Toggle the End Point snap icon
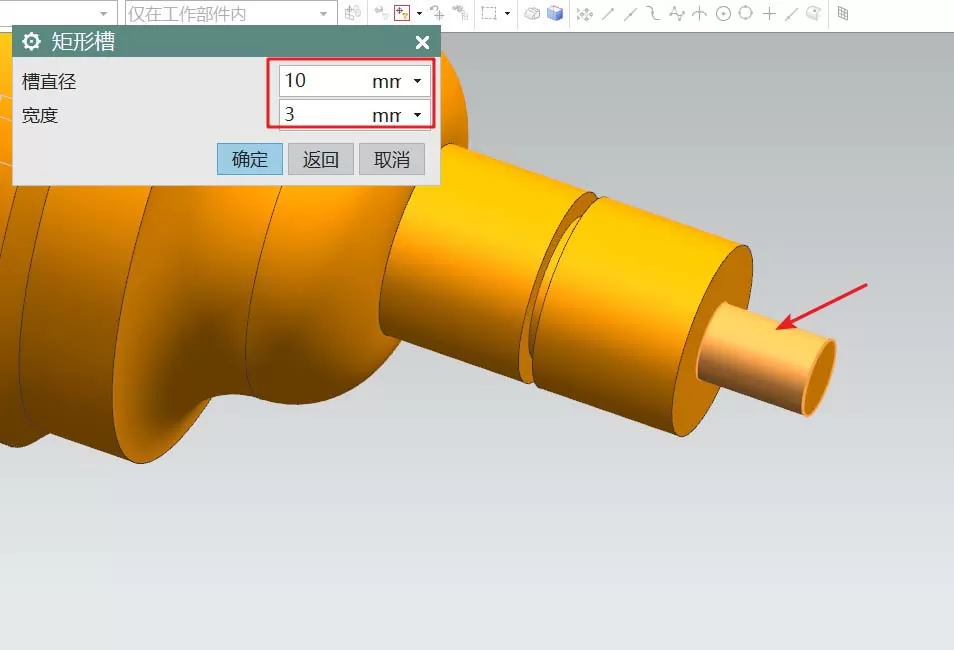Image resolution: width=954 pixels, height=650 pixels. (x=608, y=13)
